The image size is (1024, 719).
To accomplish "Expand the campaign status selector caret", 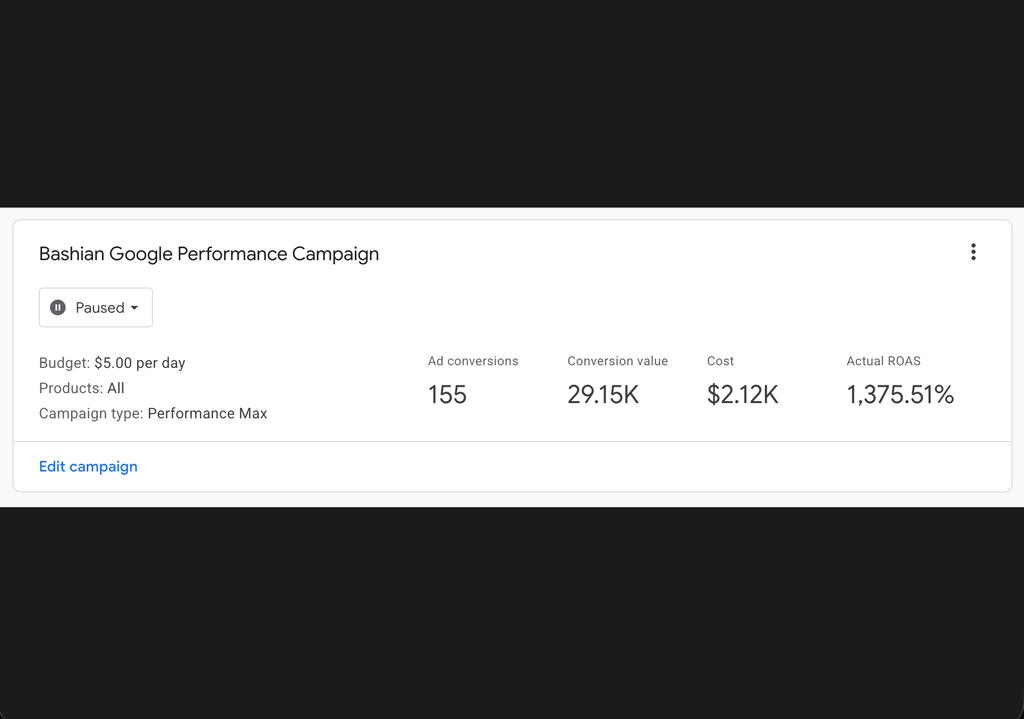I will coord(134,307).
